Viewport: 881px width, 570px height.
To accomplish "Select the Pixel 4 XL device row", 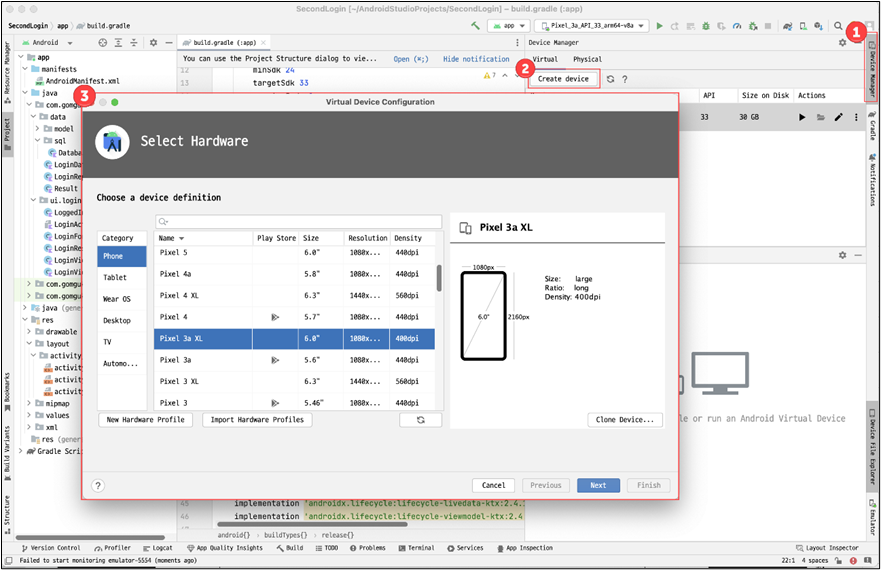I will coord(294,296).
